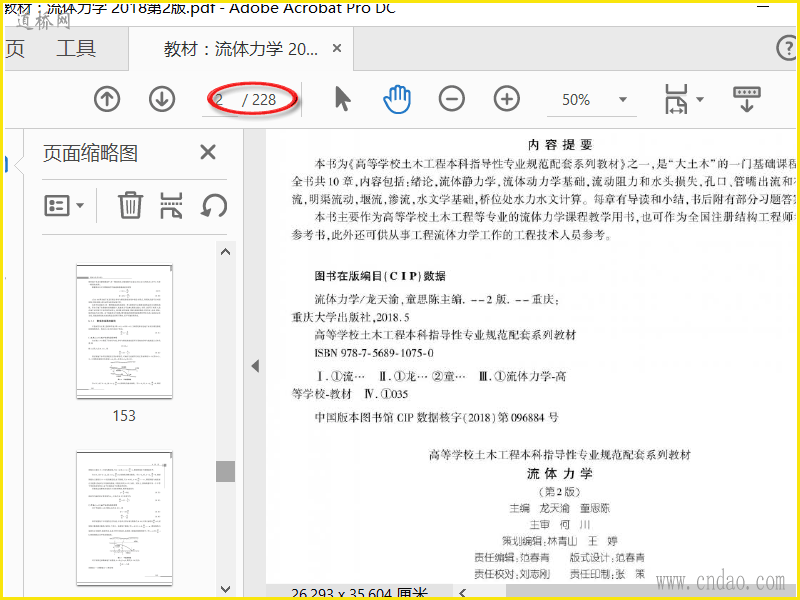The image size is (800, 600).
Task: Click the page size status text
Action: [359, 593]
